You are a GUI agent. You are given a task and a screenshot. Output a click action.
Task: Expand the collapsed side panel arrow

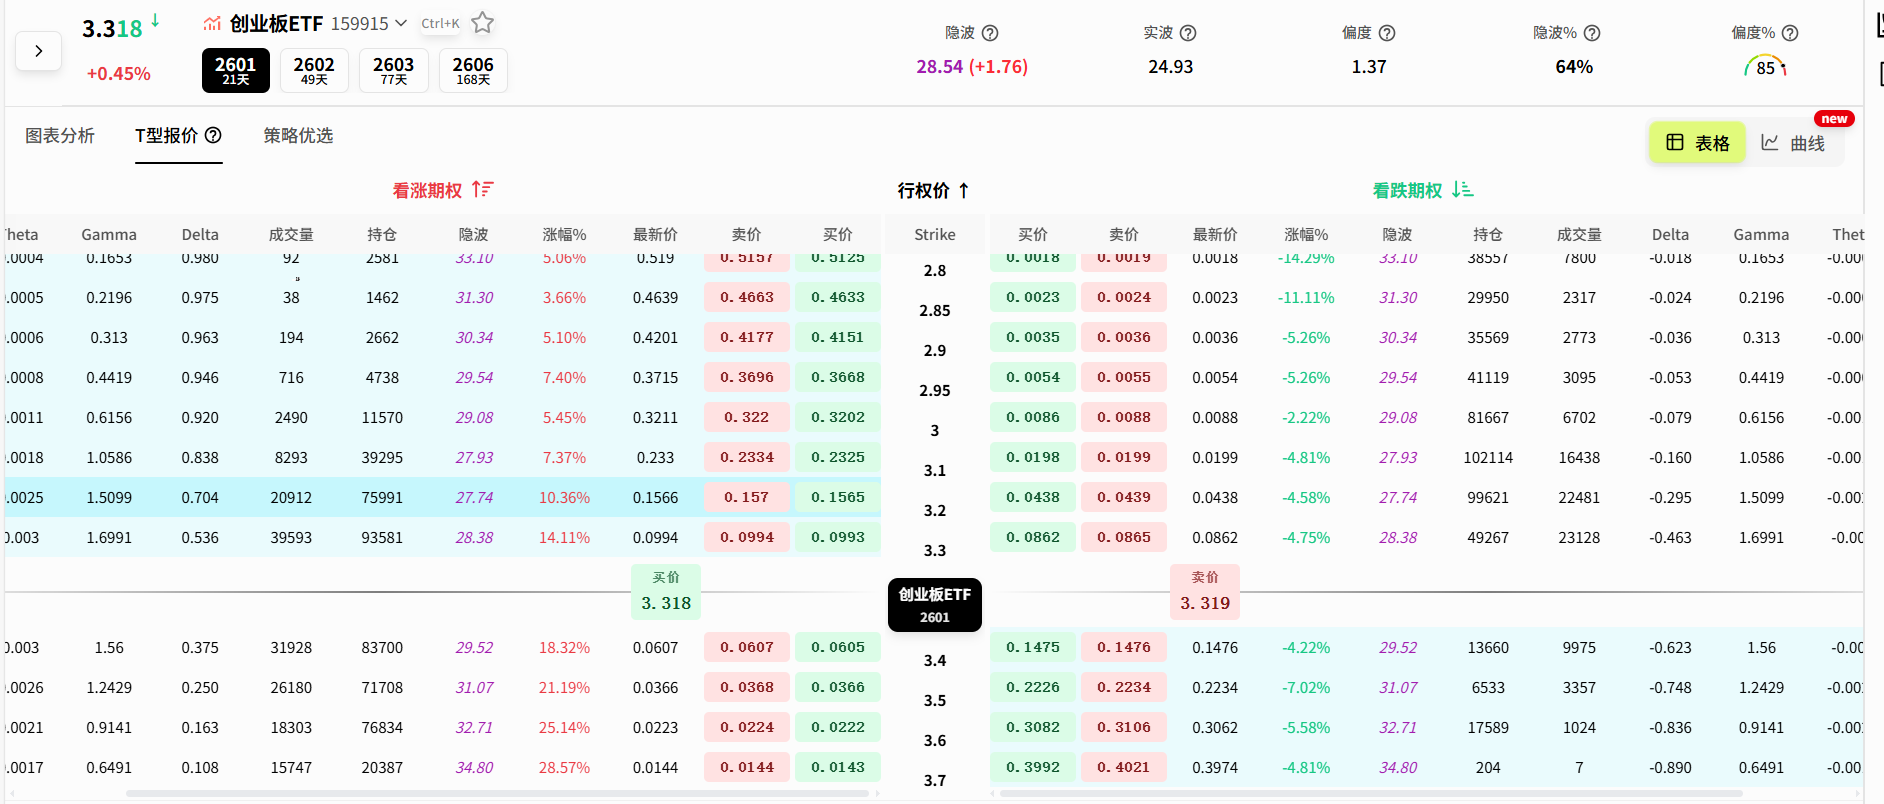(x=38, y=51)
